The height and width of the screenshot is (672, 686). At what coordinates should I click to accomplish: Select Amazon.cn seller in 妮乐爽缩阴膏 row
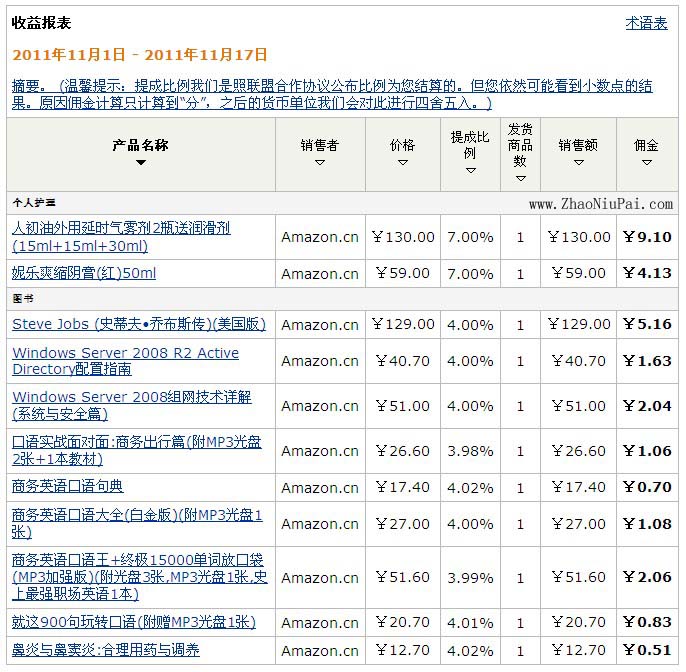(x=320, y=274)
